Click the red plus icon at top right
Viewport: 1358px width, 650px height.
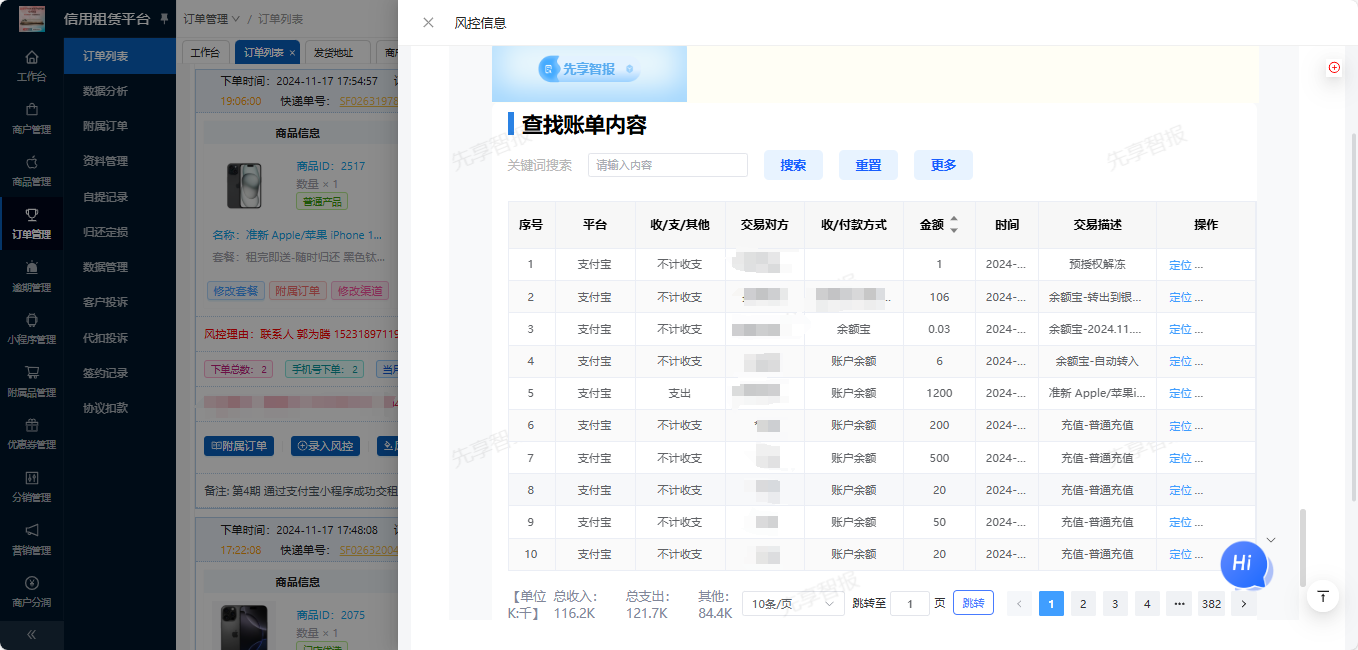coord(1334,68)
